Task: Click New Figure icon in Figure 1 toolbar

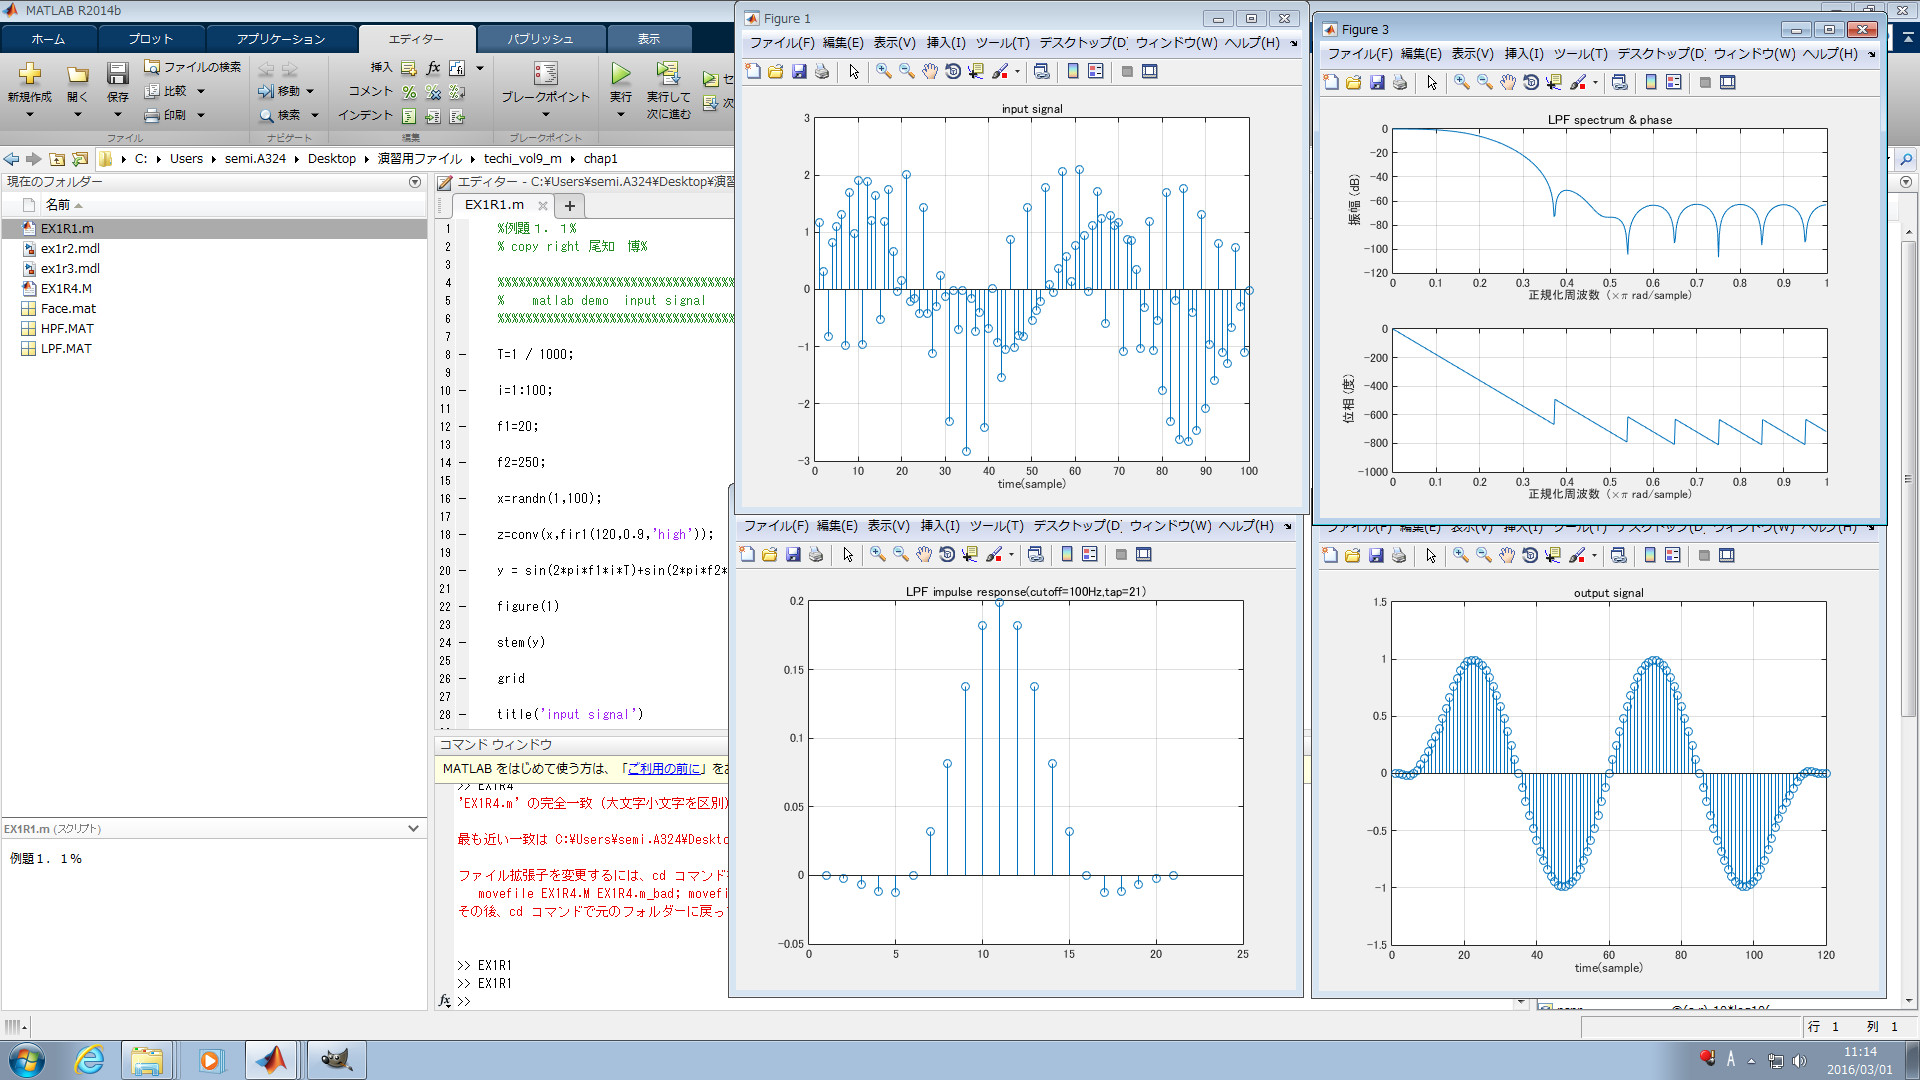Action: tap(753, 71)
